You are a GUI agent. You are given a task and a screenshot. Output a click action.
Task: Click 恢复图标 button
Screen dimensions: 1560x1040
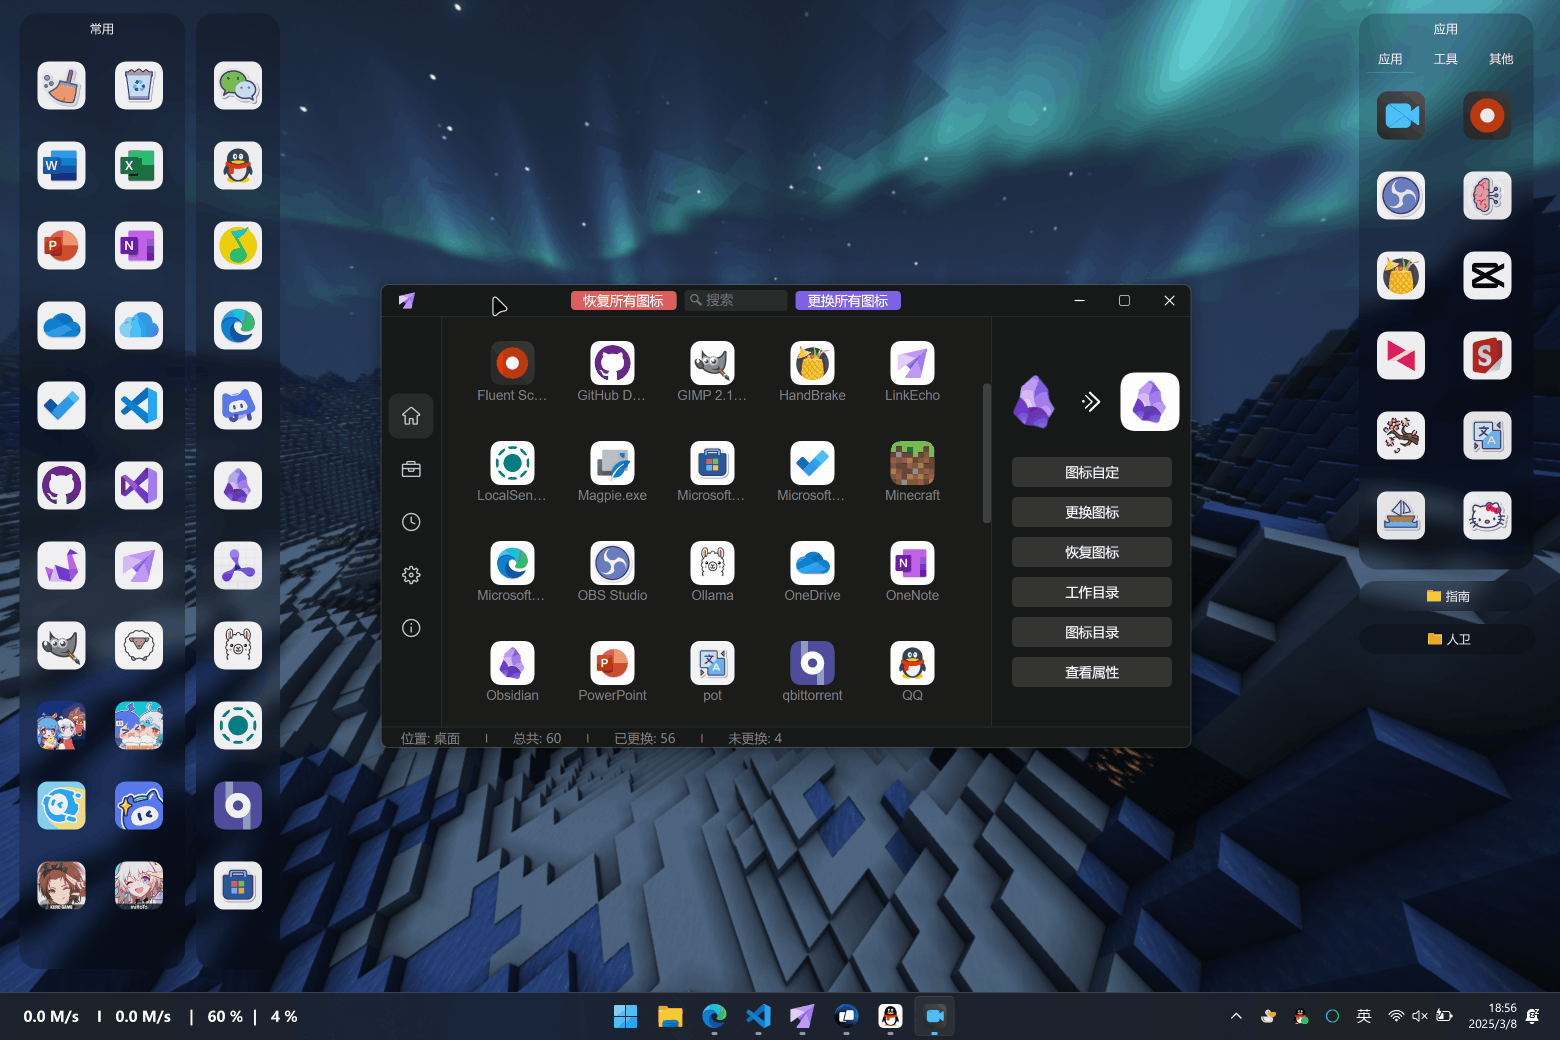coord(1092,552)
